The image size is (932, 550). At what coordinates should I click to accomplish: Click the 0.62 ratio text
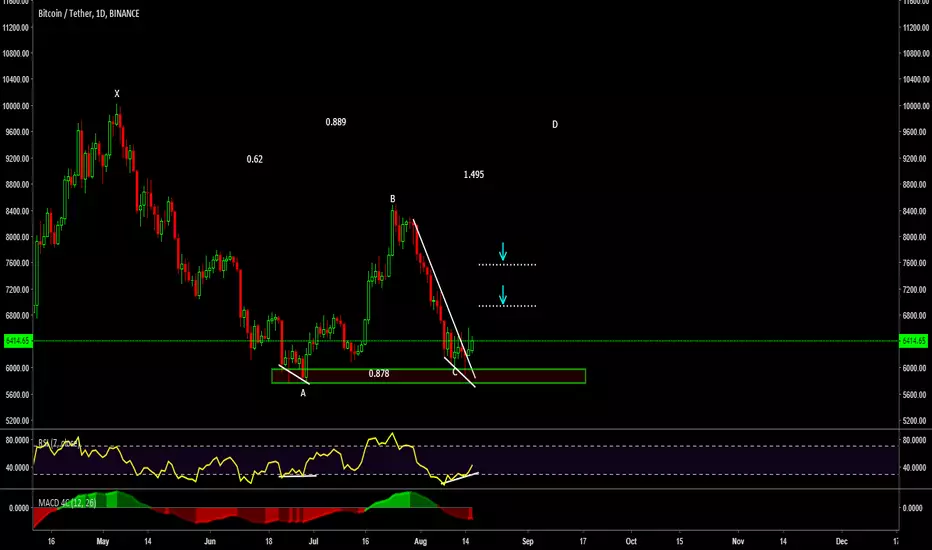(254, 159)
